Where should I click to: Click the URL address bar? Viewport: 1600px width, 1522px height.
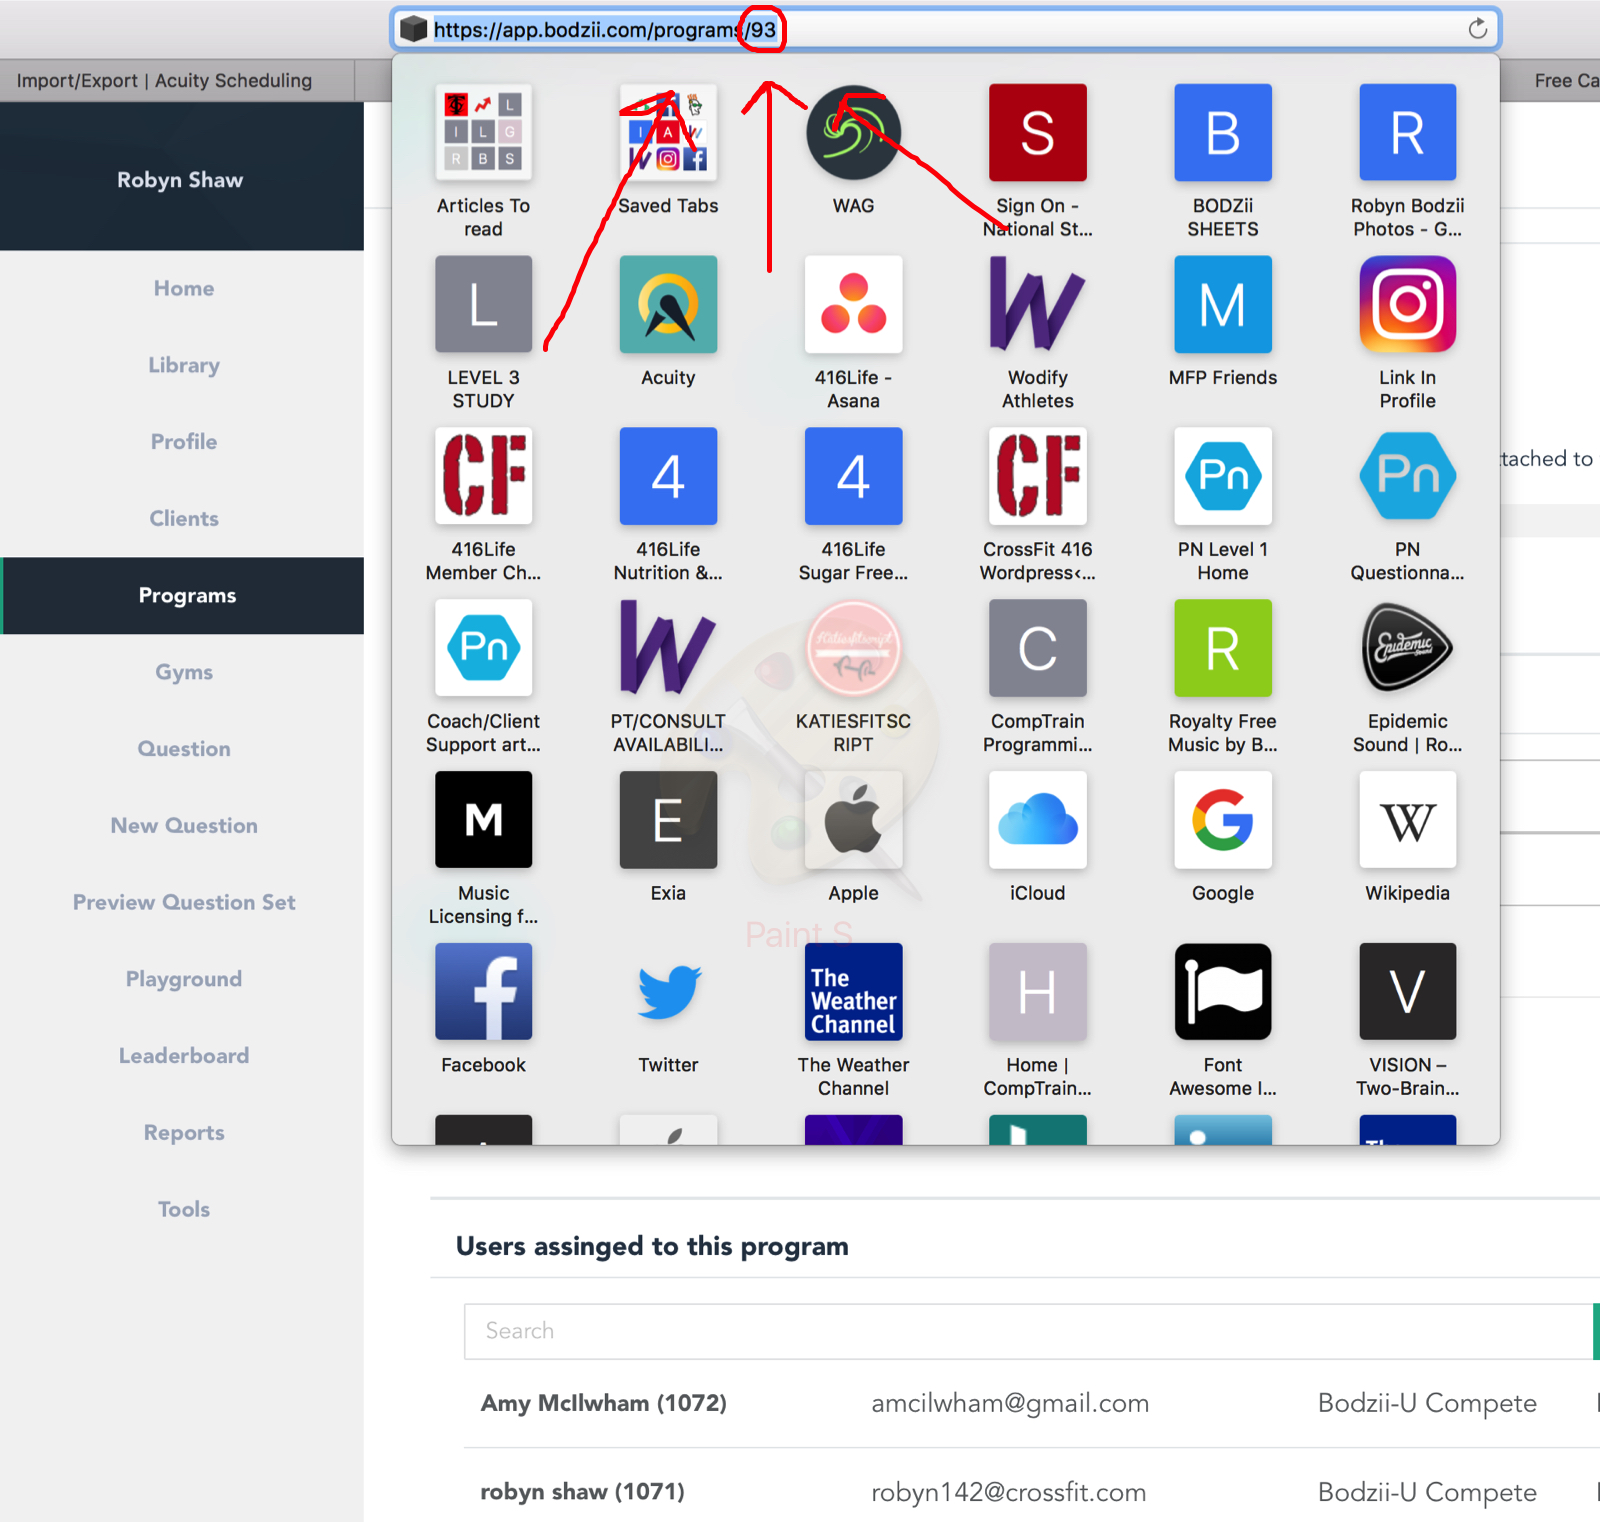pos(945,29)
